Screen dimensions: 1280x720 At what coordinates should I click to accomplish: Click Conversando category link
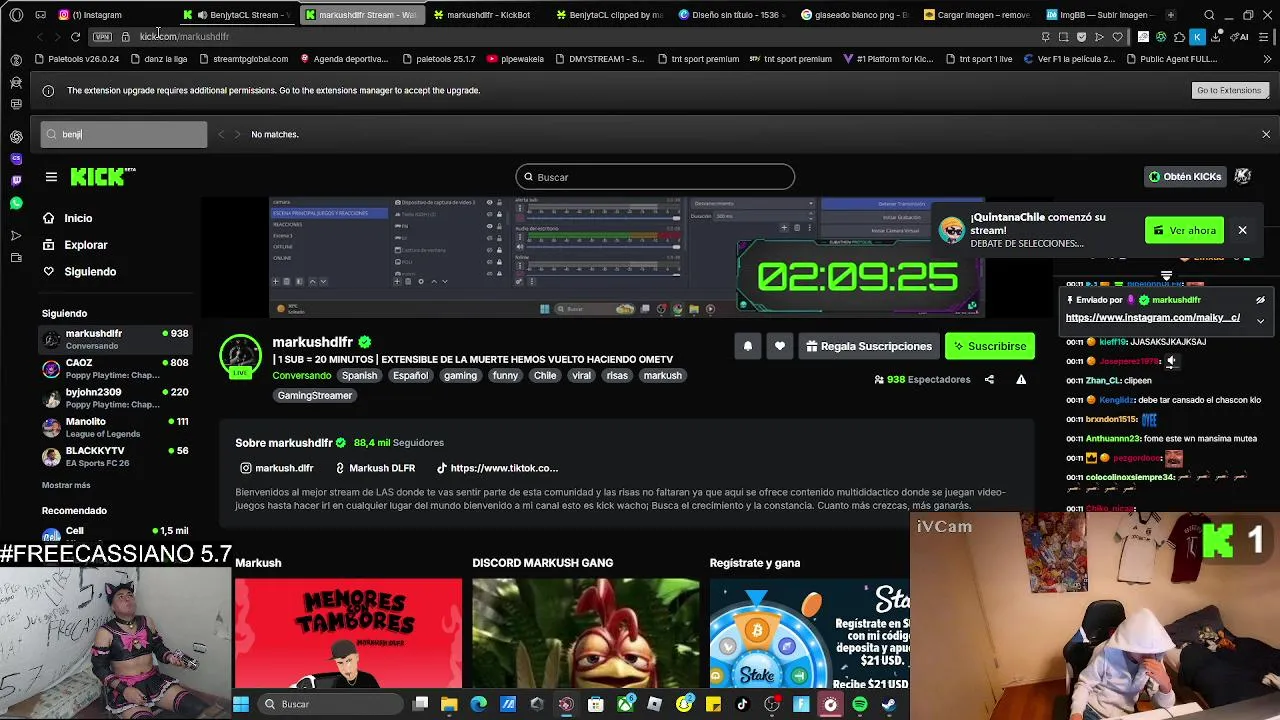pyautogui.click(x=301, y=376)
